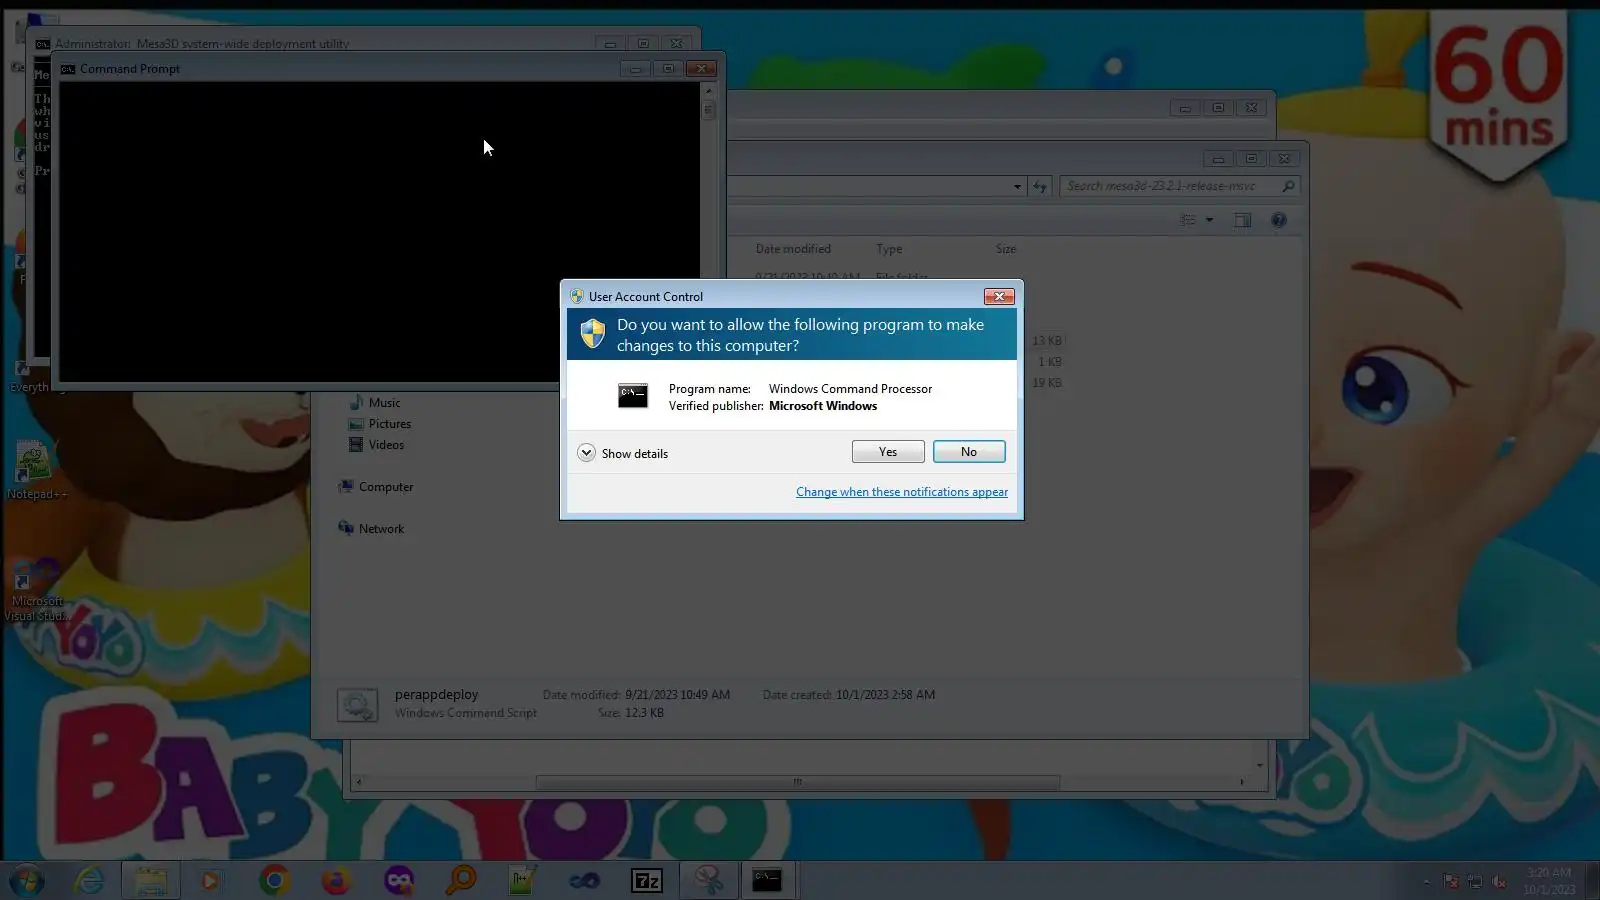Screen dimensions: 1600x900
Task: Launch Internet Explorer from the taskbar
Action: coord(90,881)
